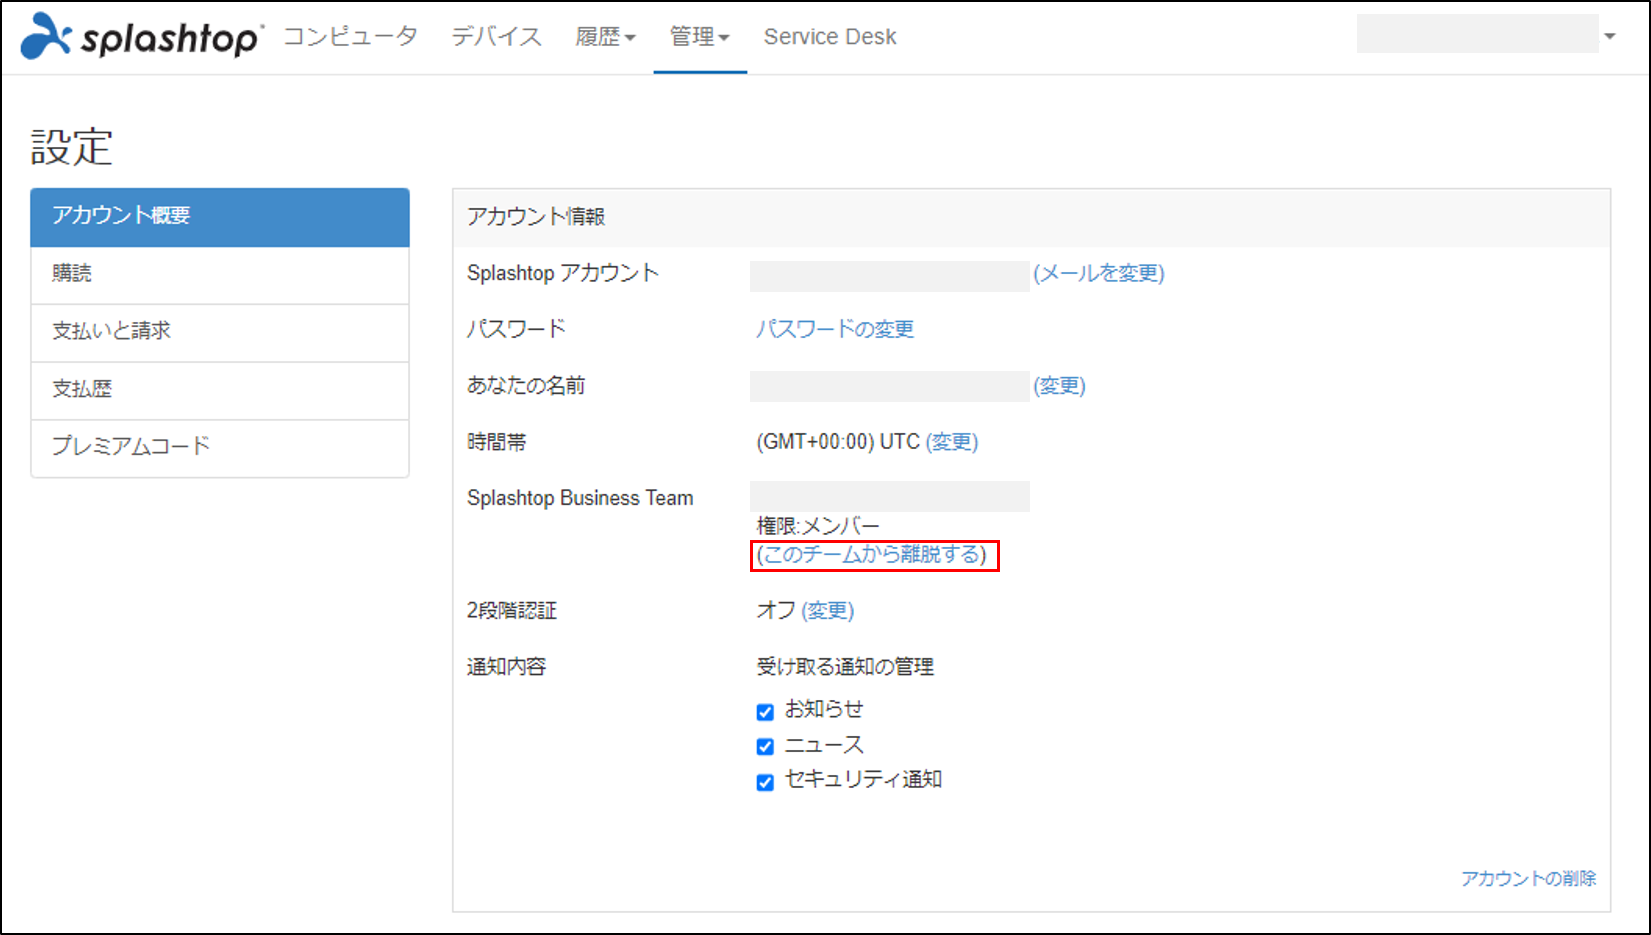Click 変更 link next to the UTC time zone
The image size is (1651, 935).
coord(952,441)
